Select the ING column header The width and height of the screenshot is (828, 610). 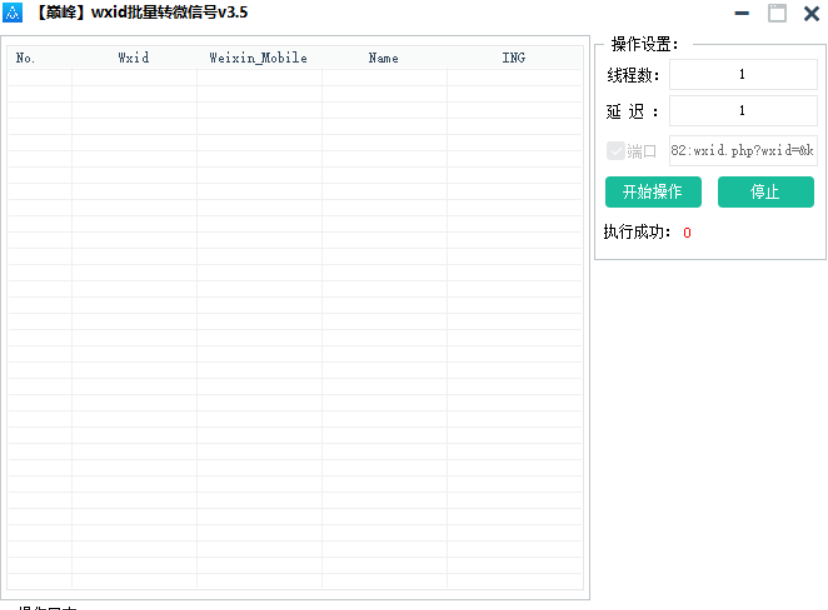pyautogui.click(x=513, y=57)
